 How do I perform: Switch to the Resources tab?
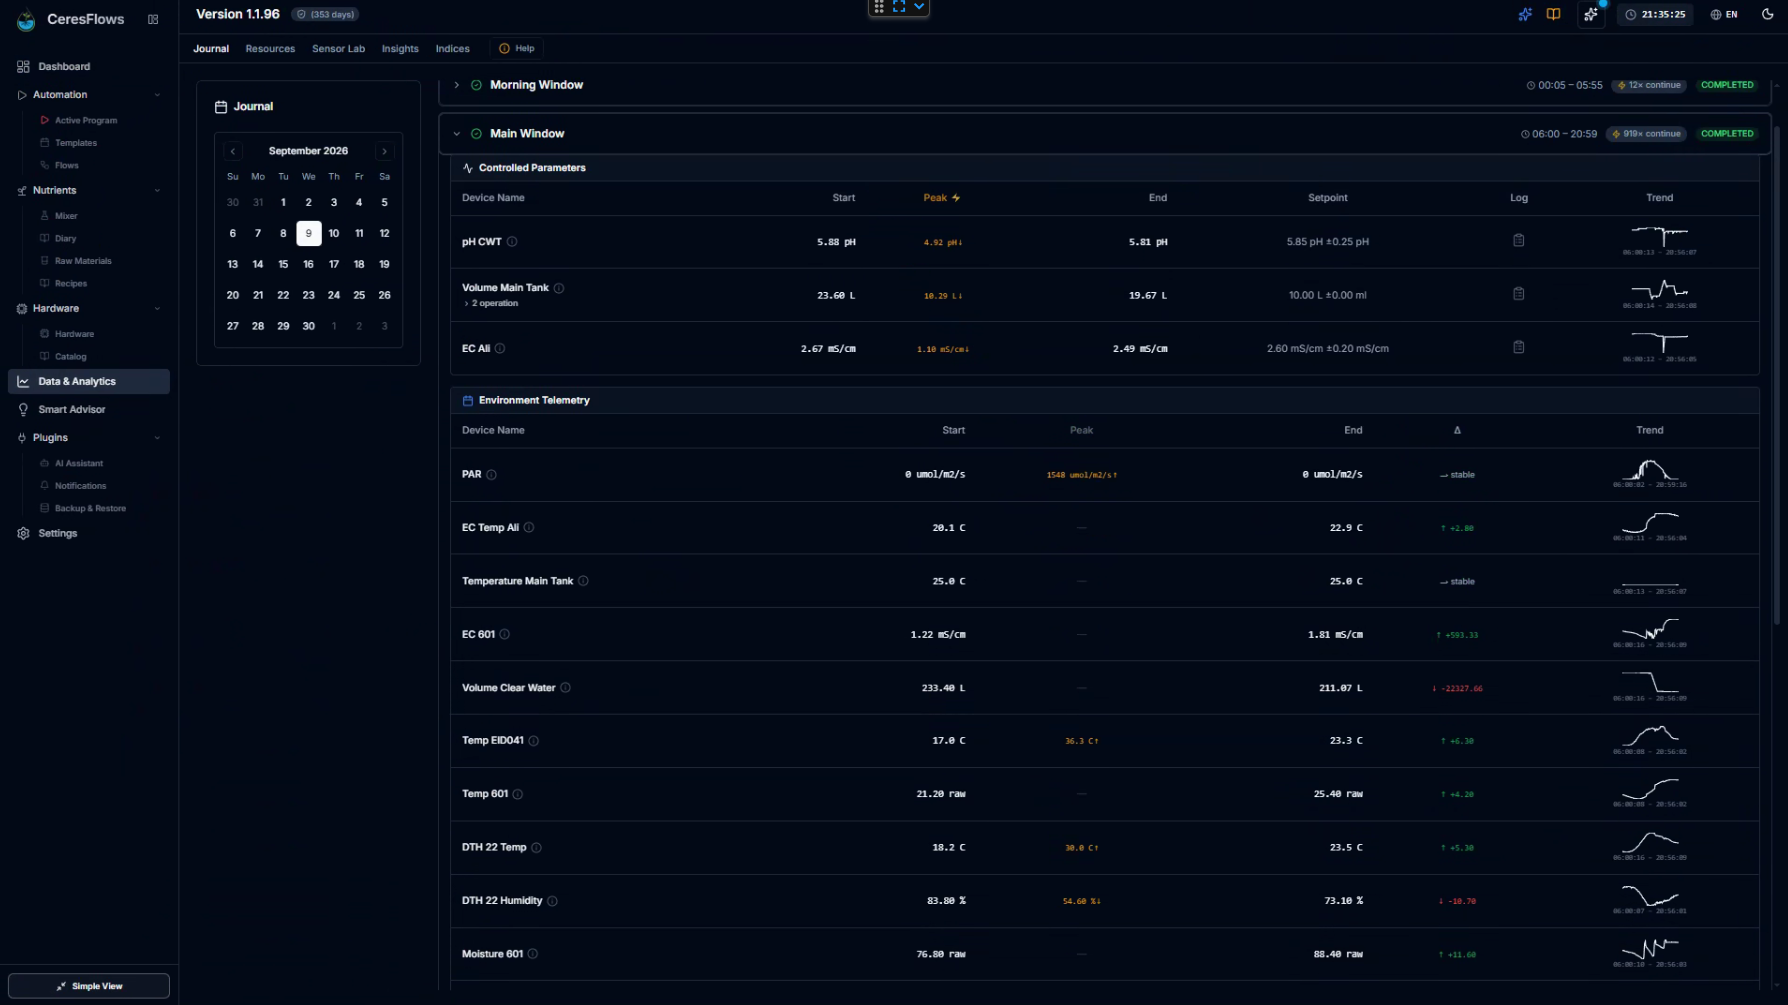(270, 49)
